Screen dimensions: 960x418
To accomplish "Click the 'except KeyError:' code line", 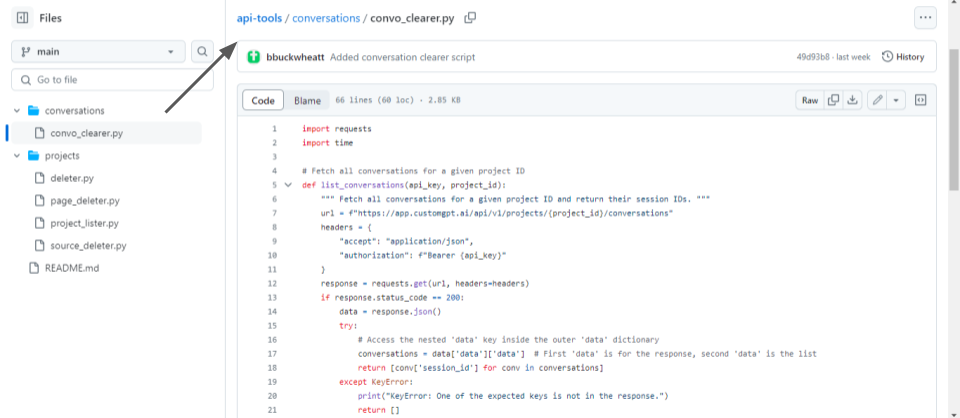I will click(374, 382).
